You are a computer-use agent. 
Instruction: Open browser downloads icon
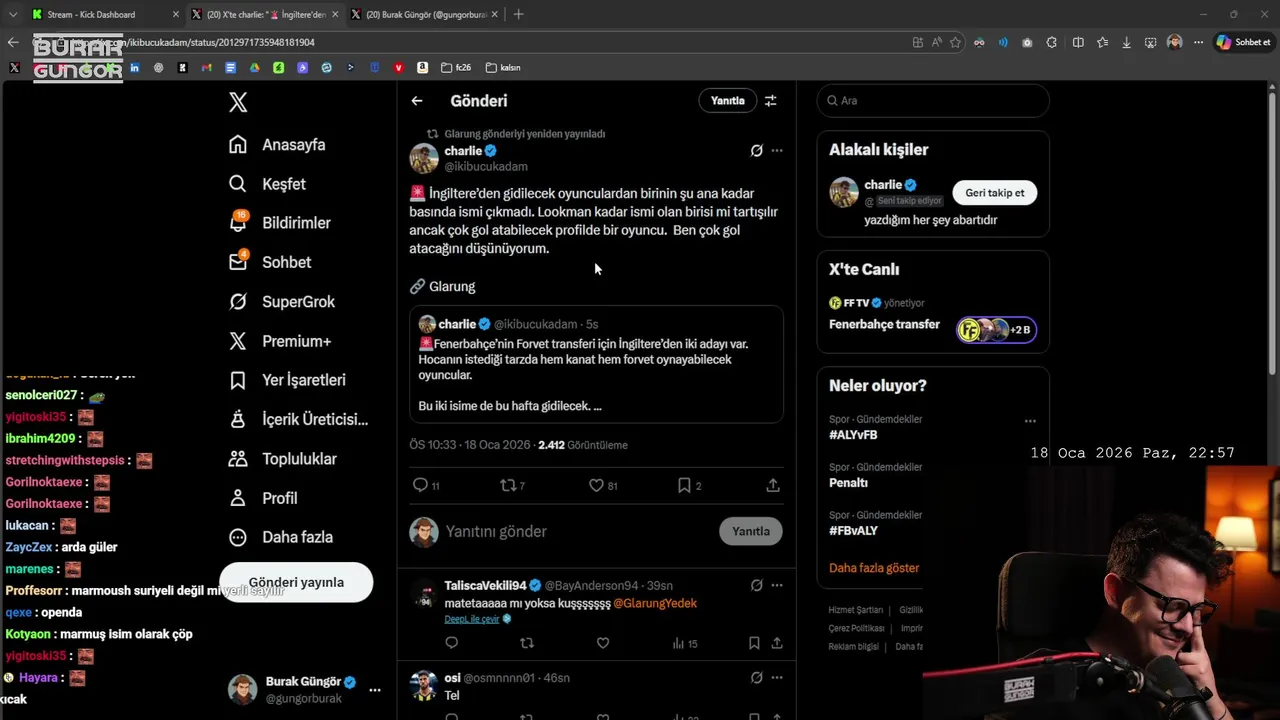1126,42
